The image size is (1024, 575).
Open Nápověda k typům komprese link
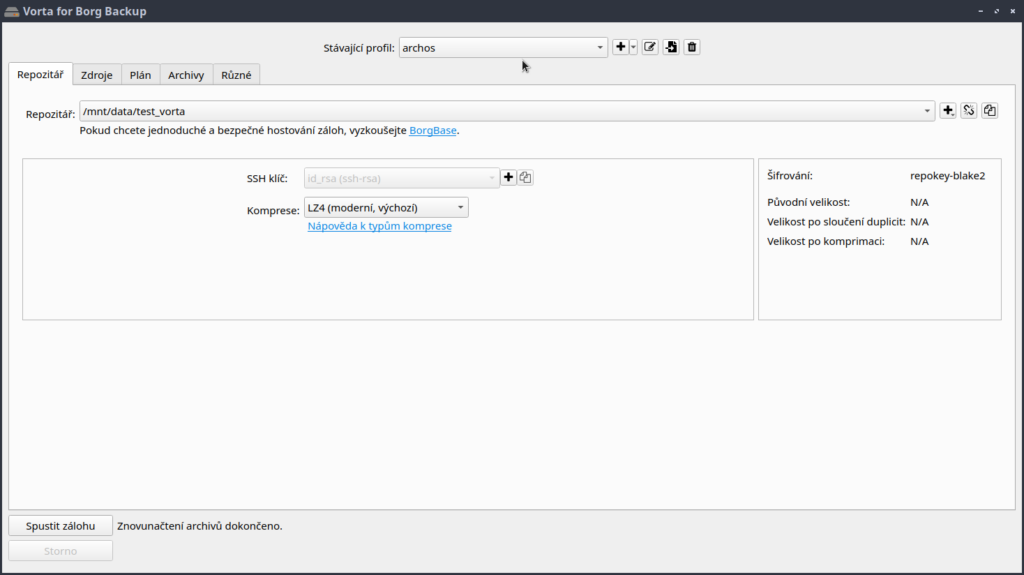coord(379,227)
